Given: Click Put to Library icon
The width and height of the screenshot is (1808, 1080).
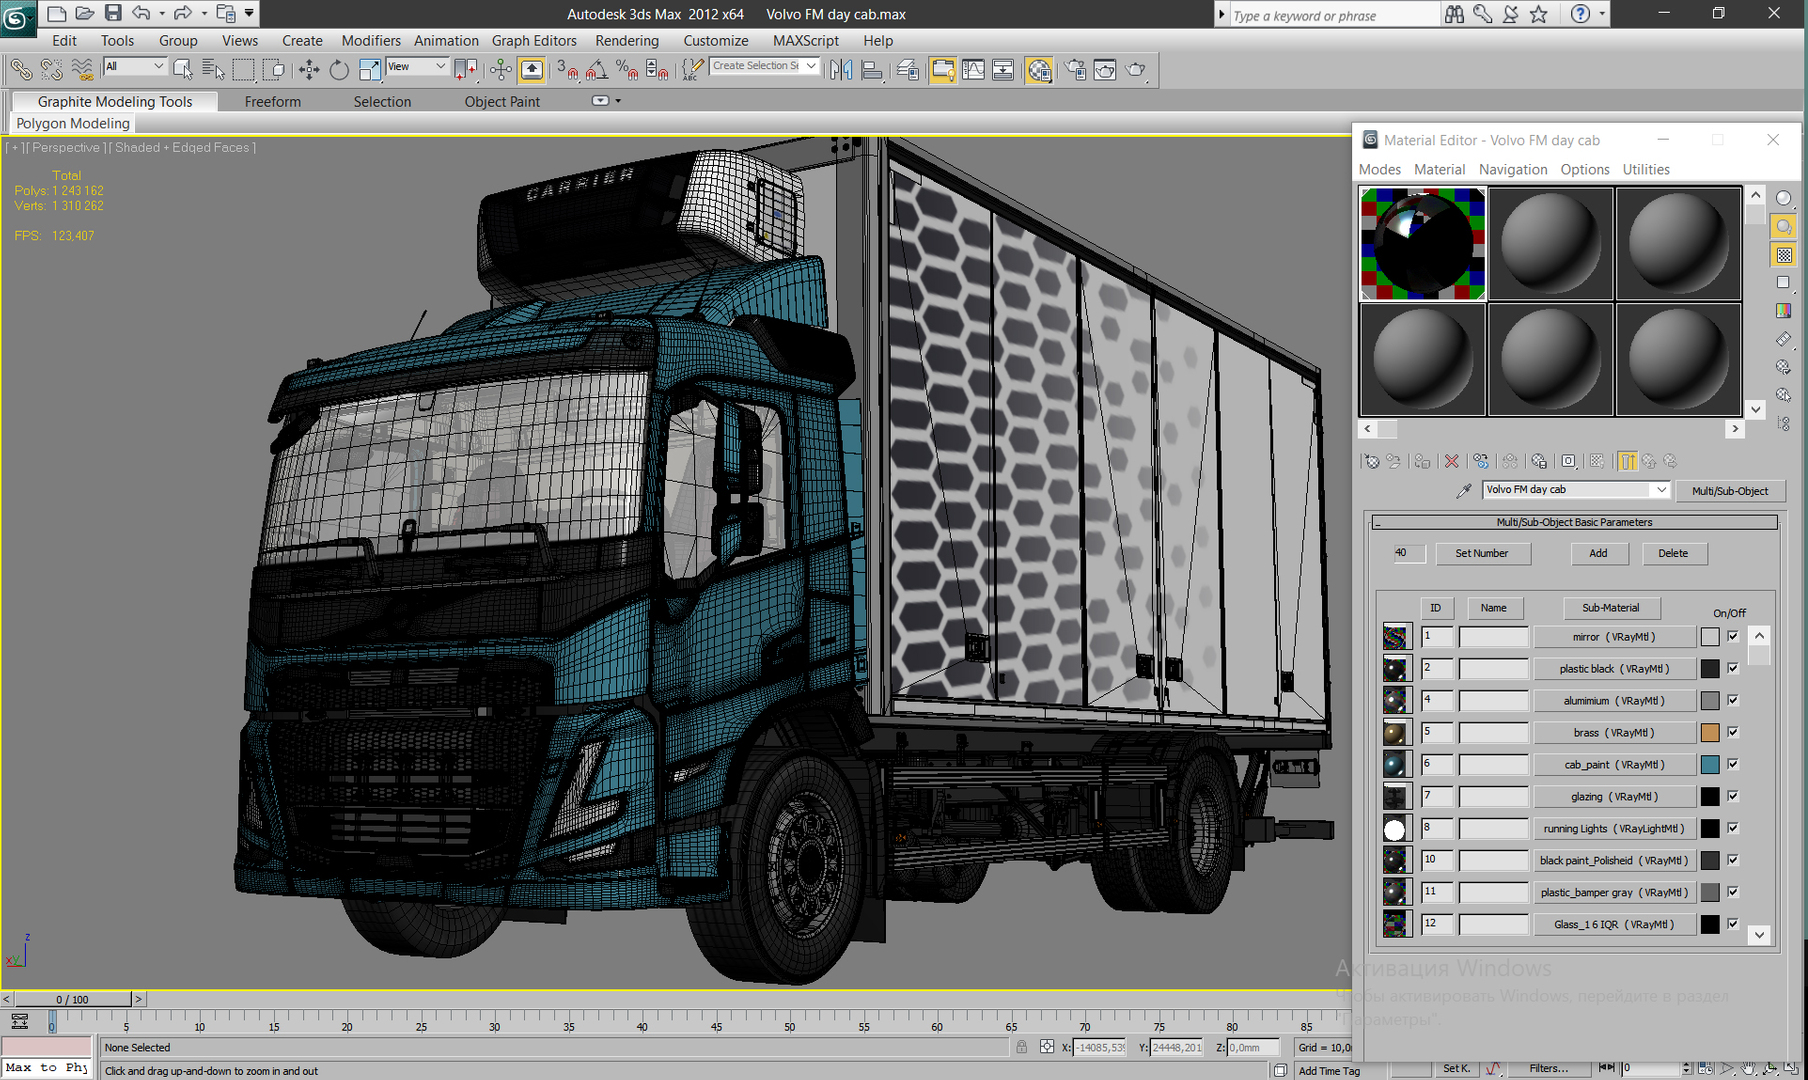Looking at the screenshot, I should pos(1539,461).
